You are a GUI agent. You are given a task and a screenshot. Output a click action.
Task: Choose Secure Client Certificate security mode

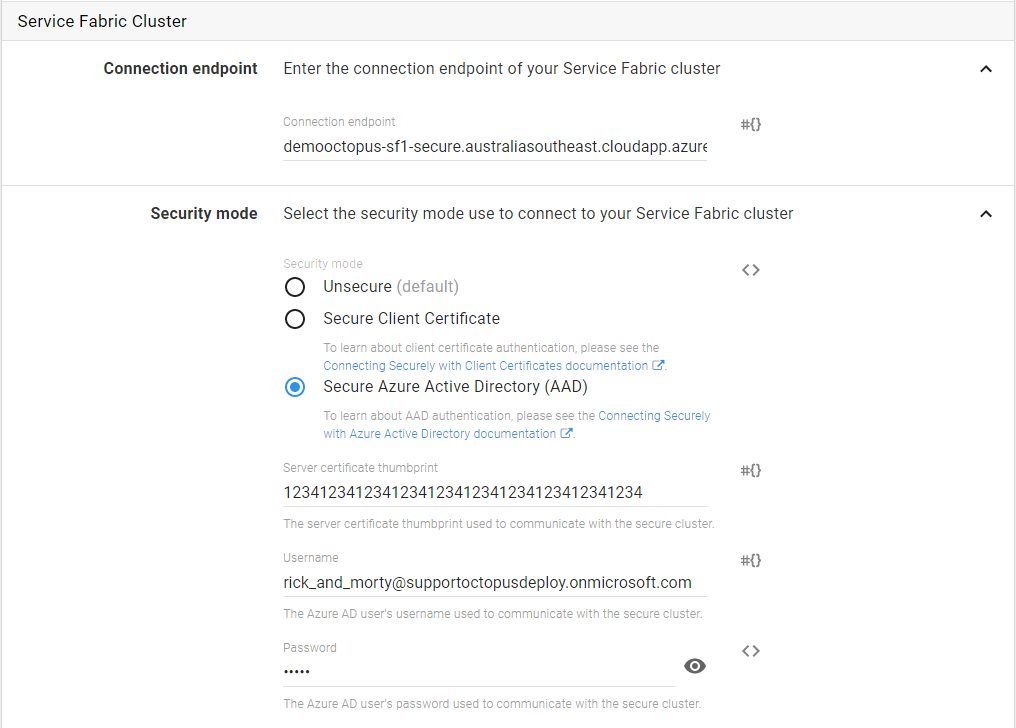click(295, 319)
